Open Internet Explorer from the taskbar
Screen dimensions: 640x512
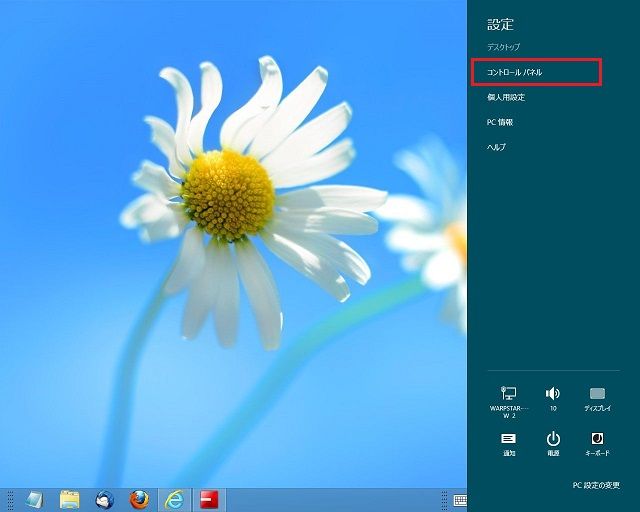[x=174, y=500]
